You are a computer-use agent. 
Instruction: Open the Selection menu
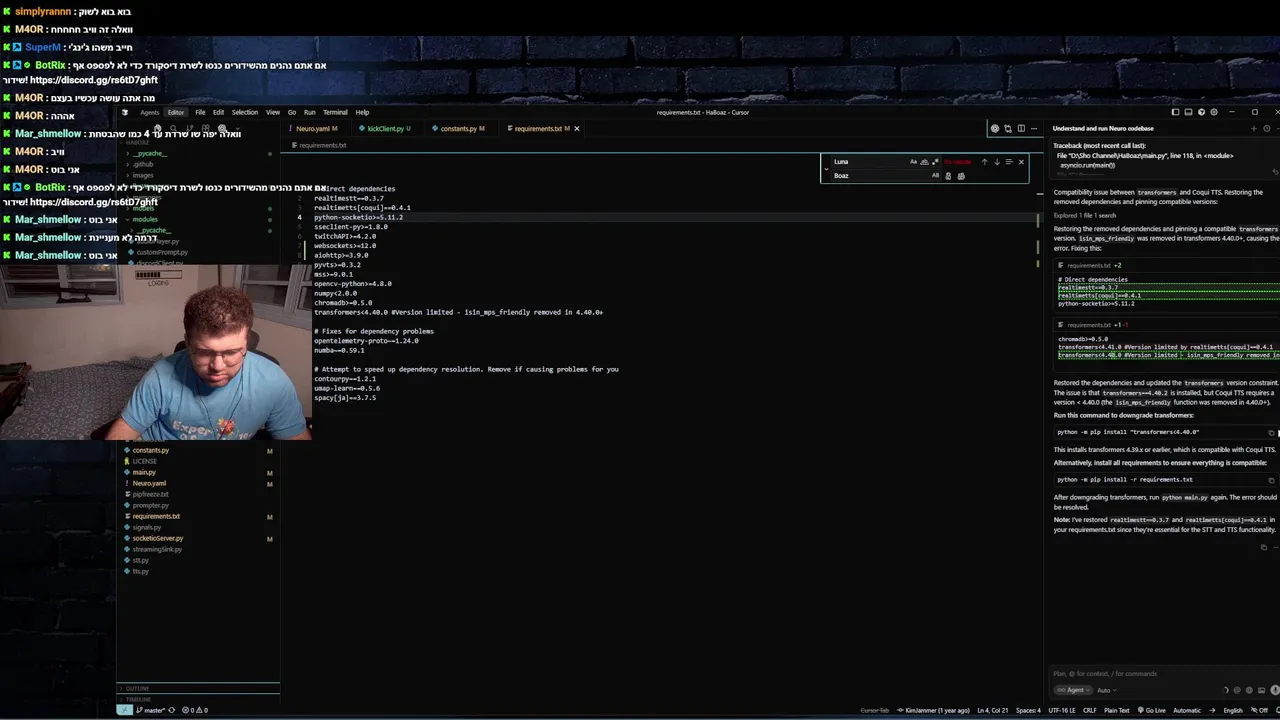(x=245, y=112)
